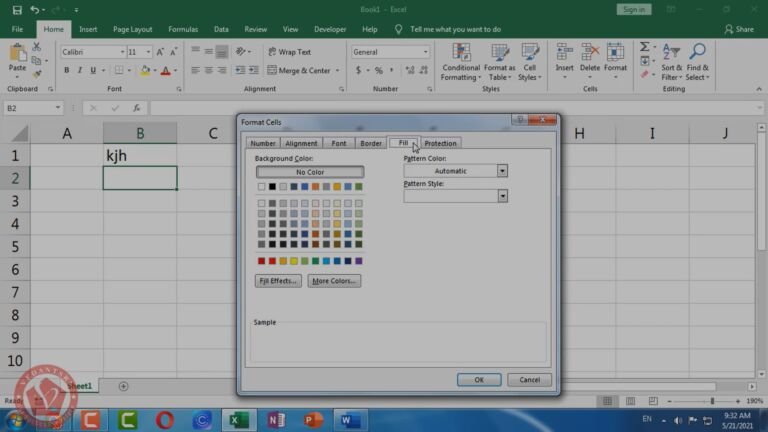
Task: Click the More Colors button
Action: (334, 281)
